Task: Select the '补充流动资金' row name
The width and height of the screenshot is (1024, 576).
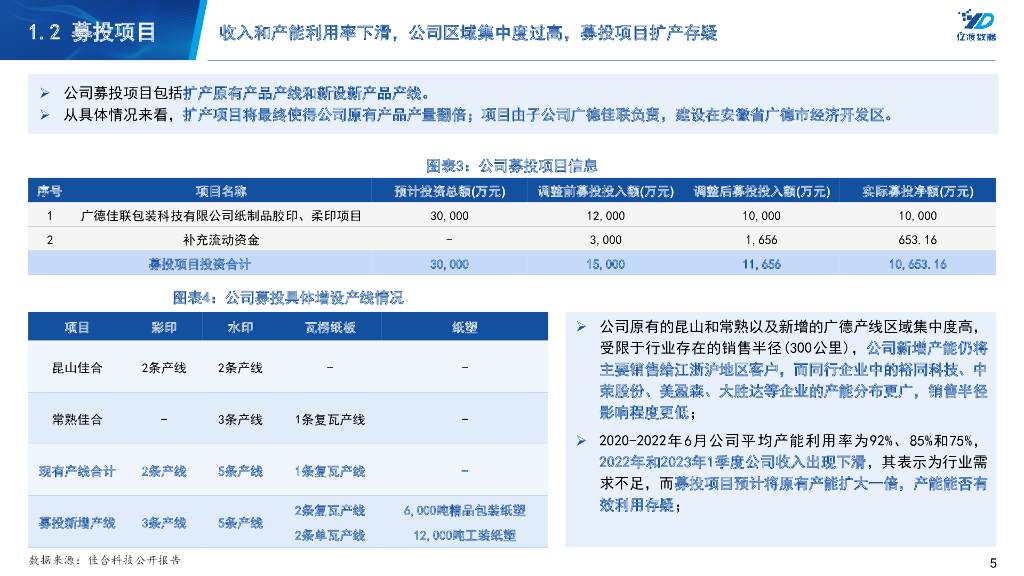Action: [221, 240]
